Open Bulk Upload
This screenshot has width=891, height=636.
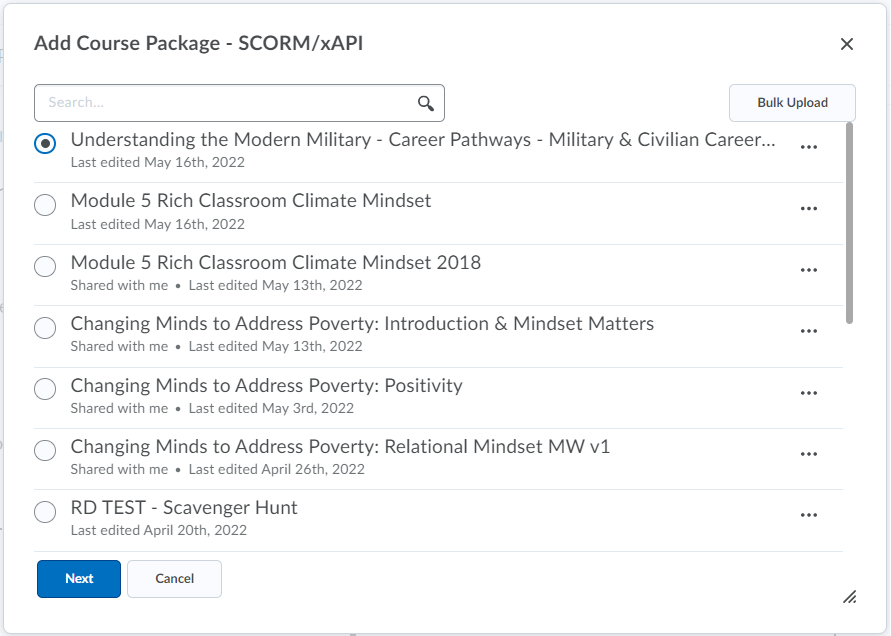pyautogui.click(x=792, y=103)
